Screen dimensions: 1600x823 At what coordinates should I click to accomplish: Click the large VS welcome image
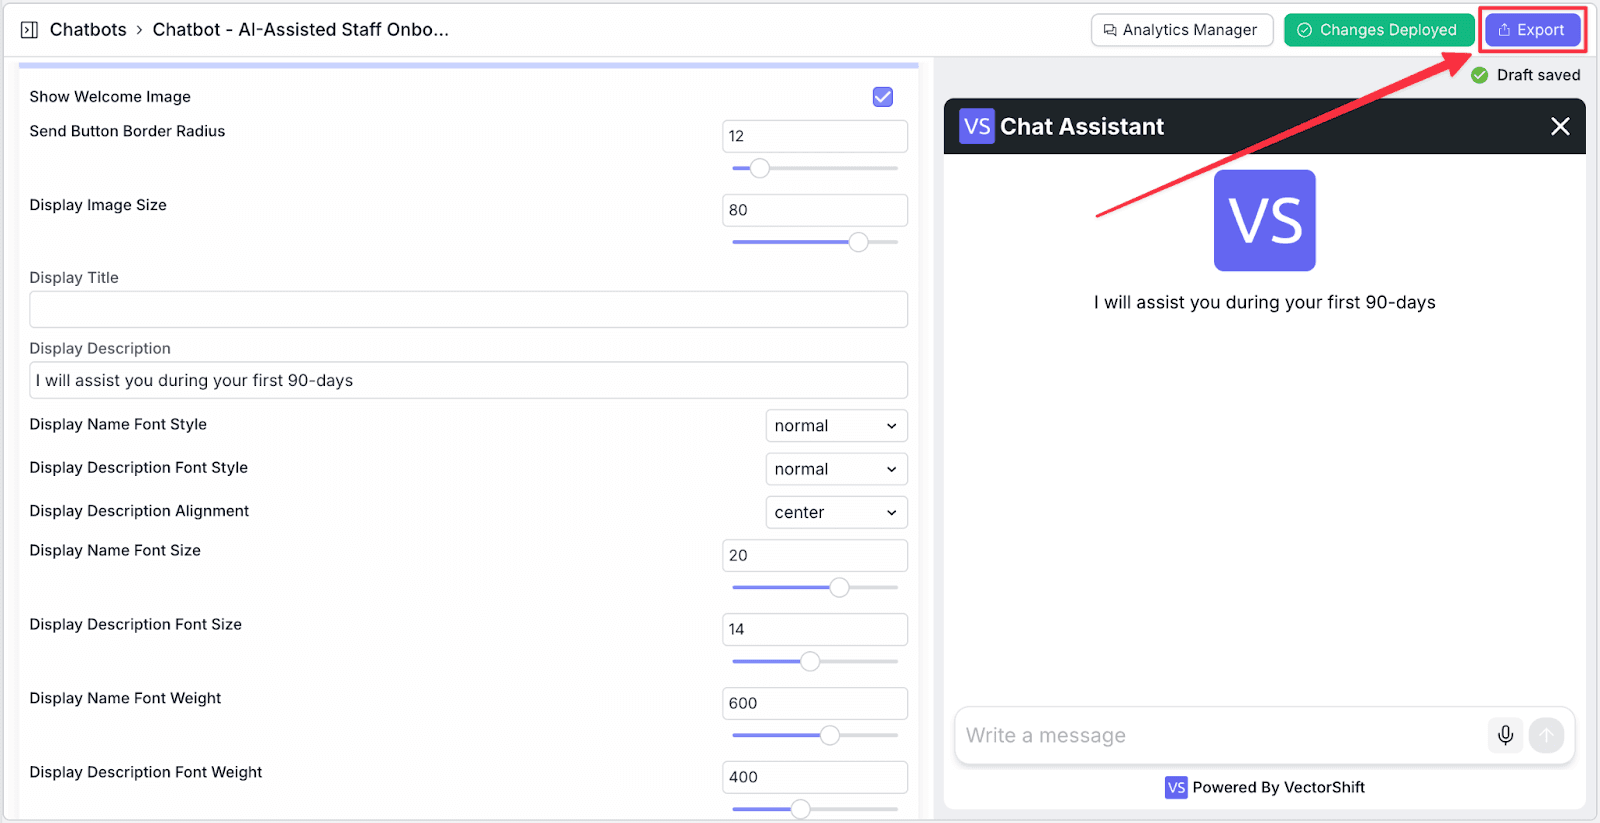pos(1265,220)
